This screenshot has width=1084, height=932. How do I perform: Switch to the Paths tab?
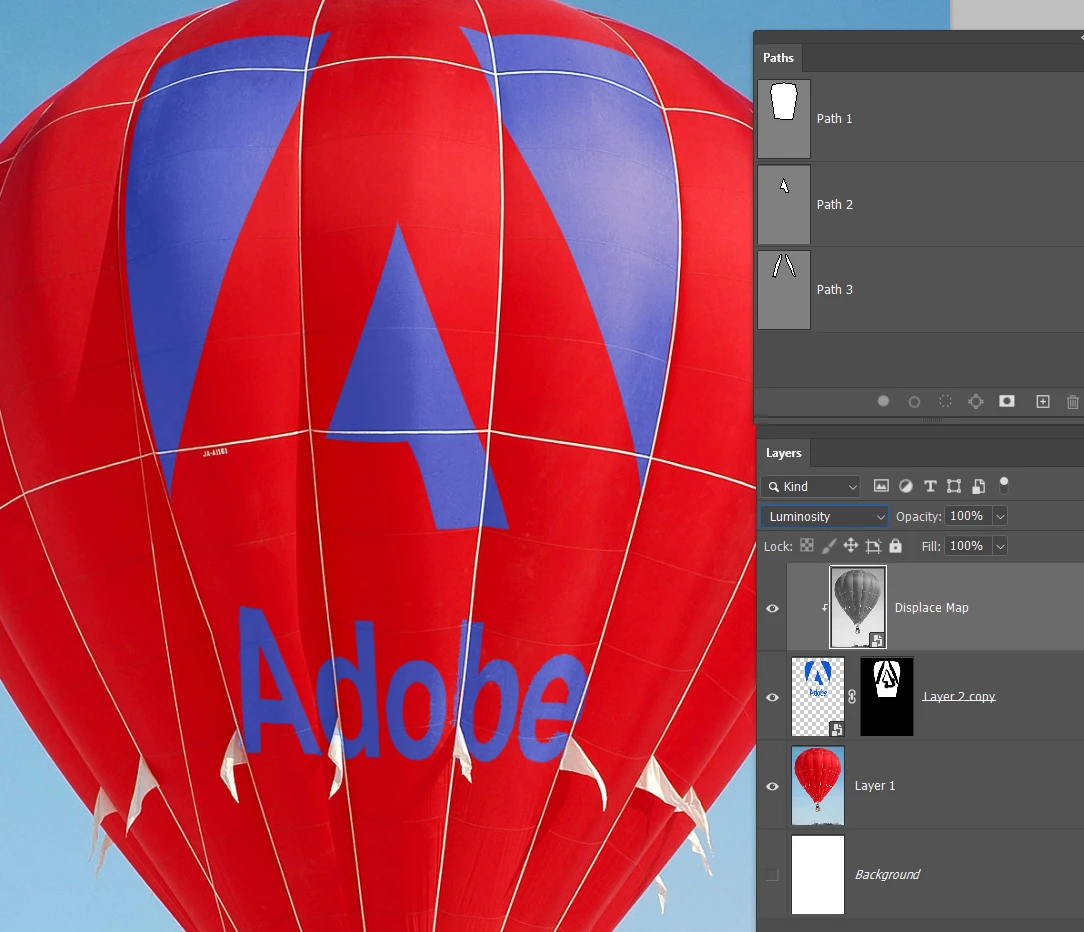(778, 58)
